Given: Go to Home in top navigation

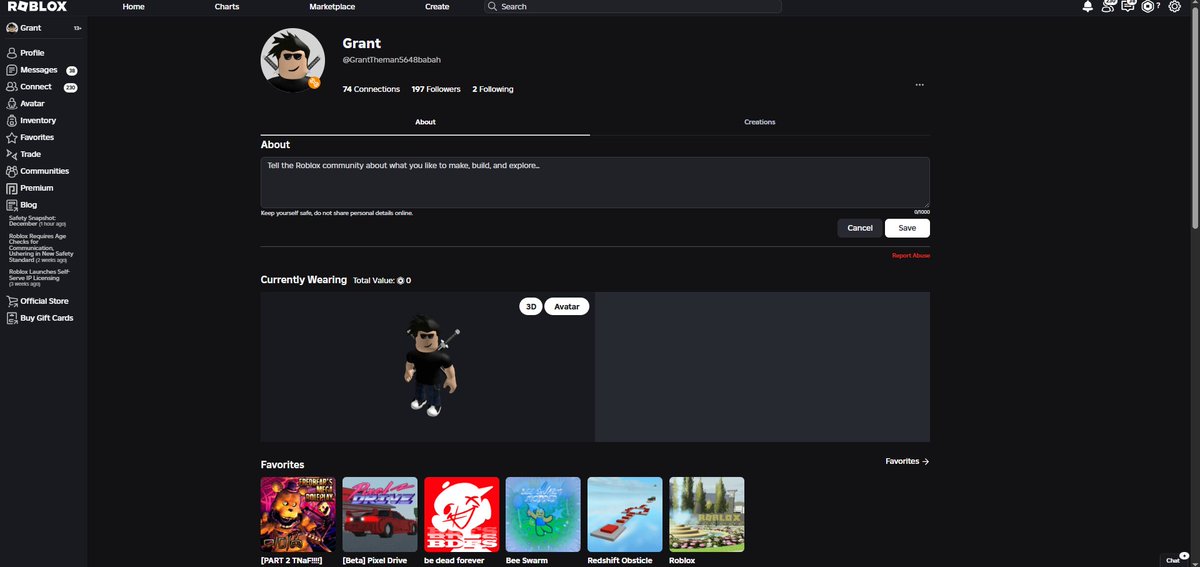Looking at the screenshot, I should (133, 7).
